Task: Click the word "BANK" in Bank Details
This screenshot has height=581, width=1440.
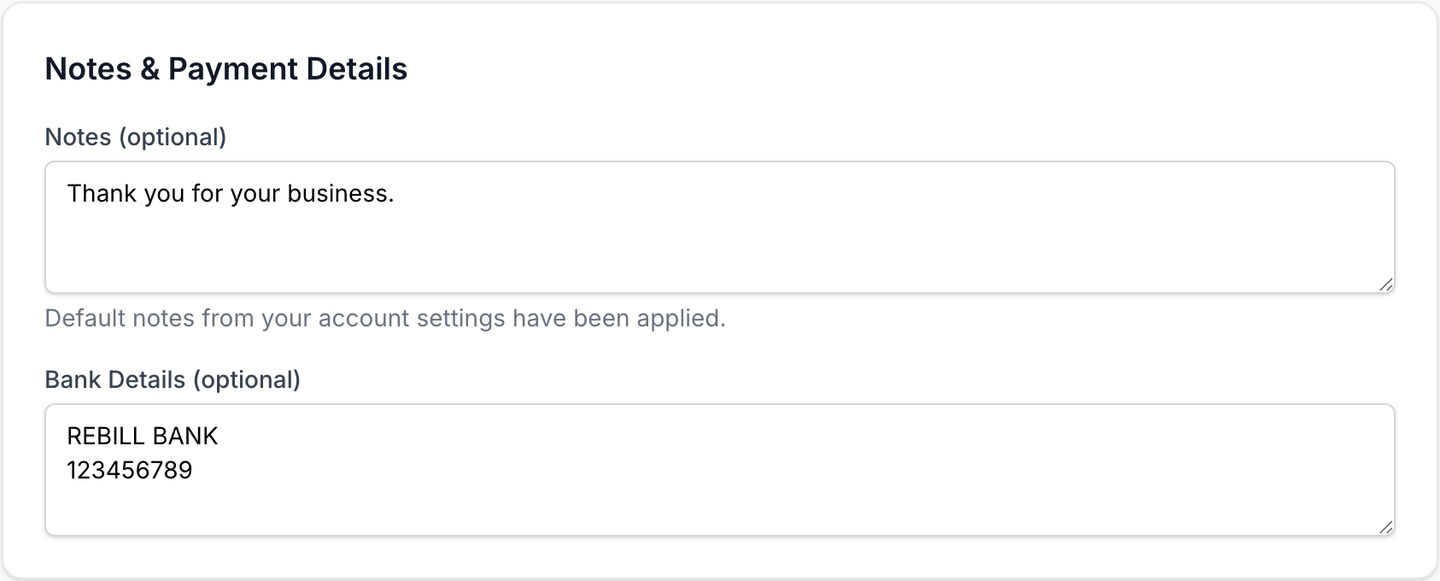Action: pos(185,436)
